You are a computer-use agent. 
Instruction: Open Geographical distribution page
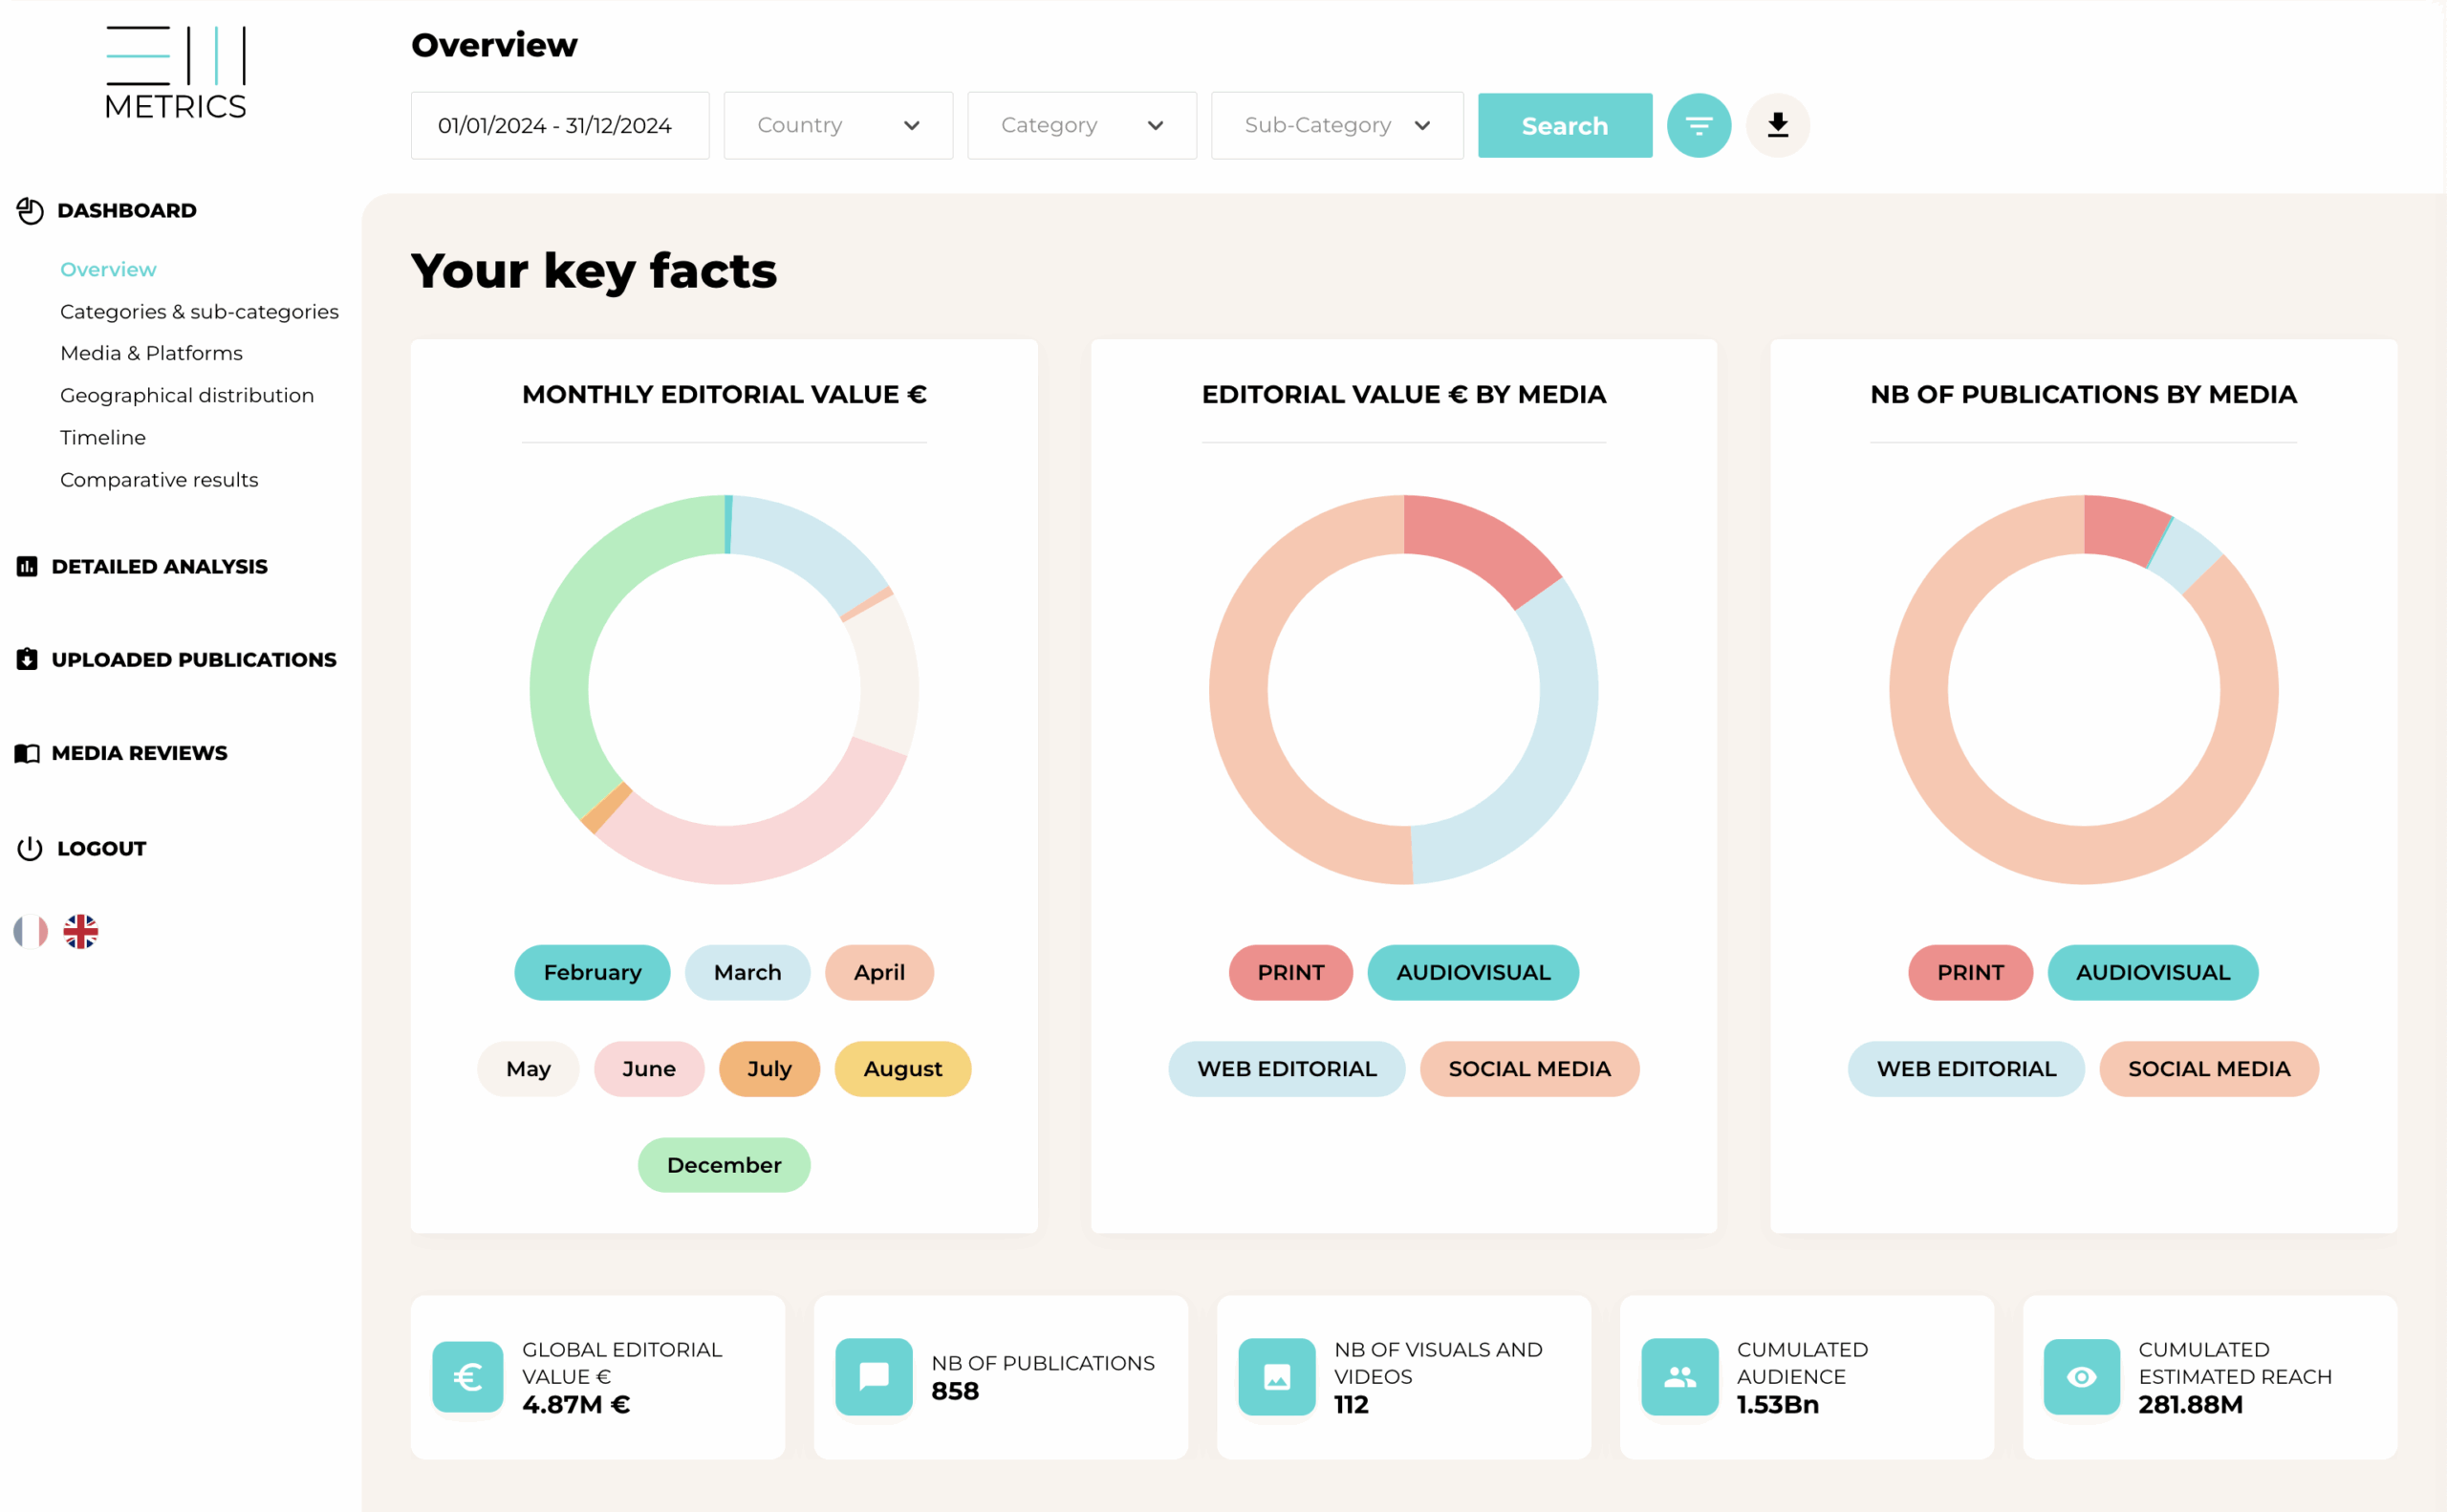[187, 395]
